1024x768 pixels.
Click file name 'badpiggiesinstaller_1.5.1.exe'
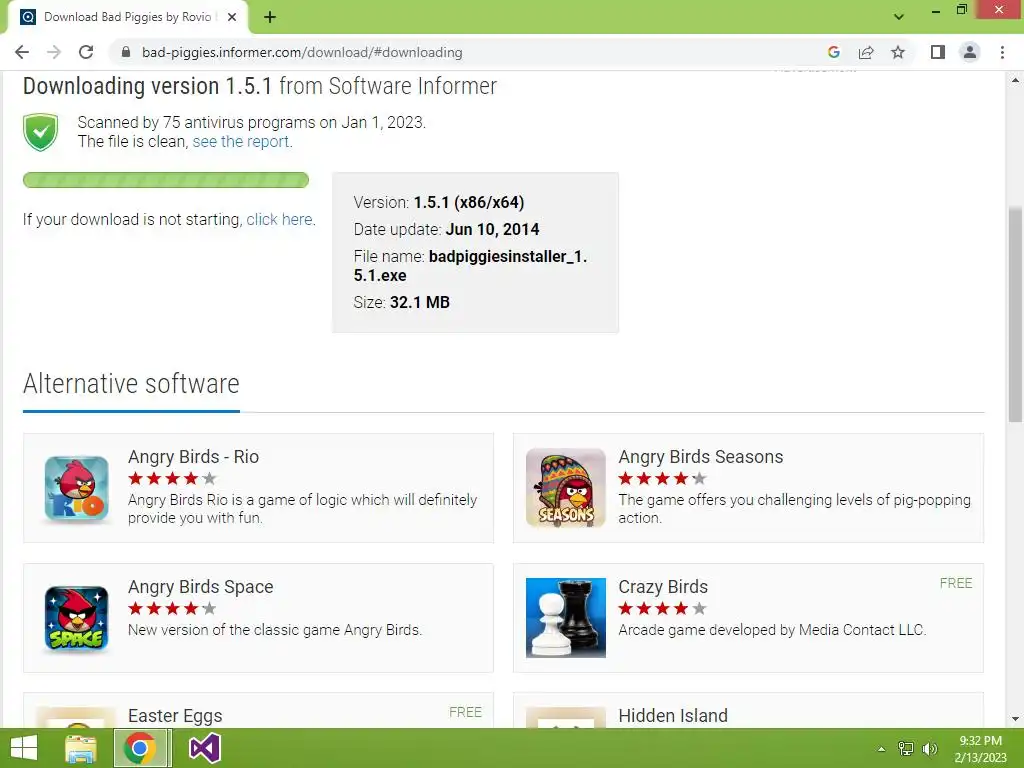pyautogui.click(x=470, y=266)
